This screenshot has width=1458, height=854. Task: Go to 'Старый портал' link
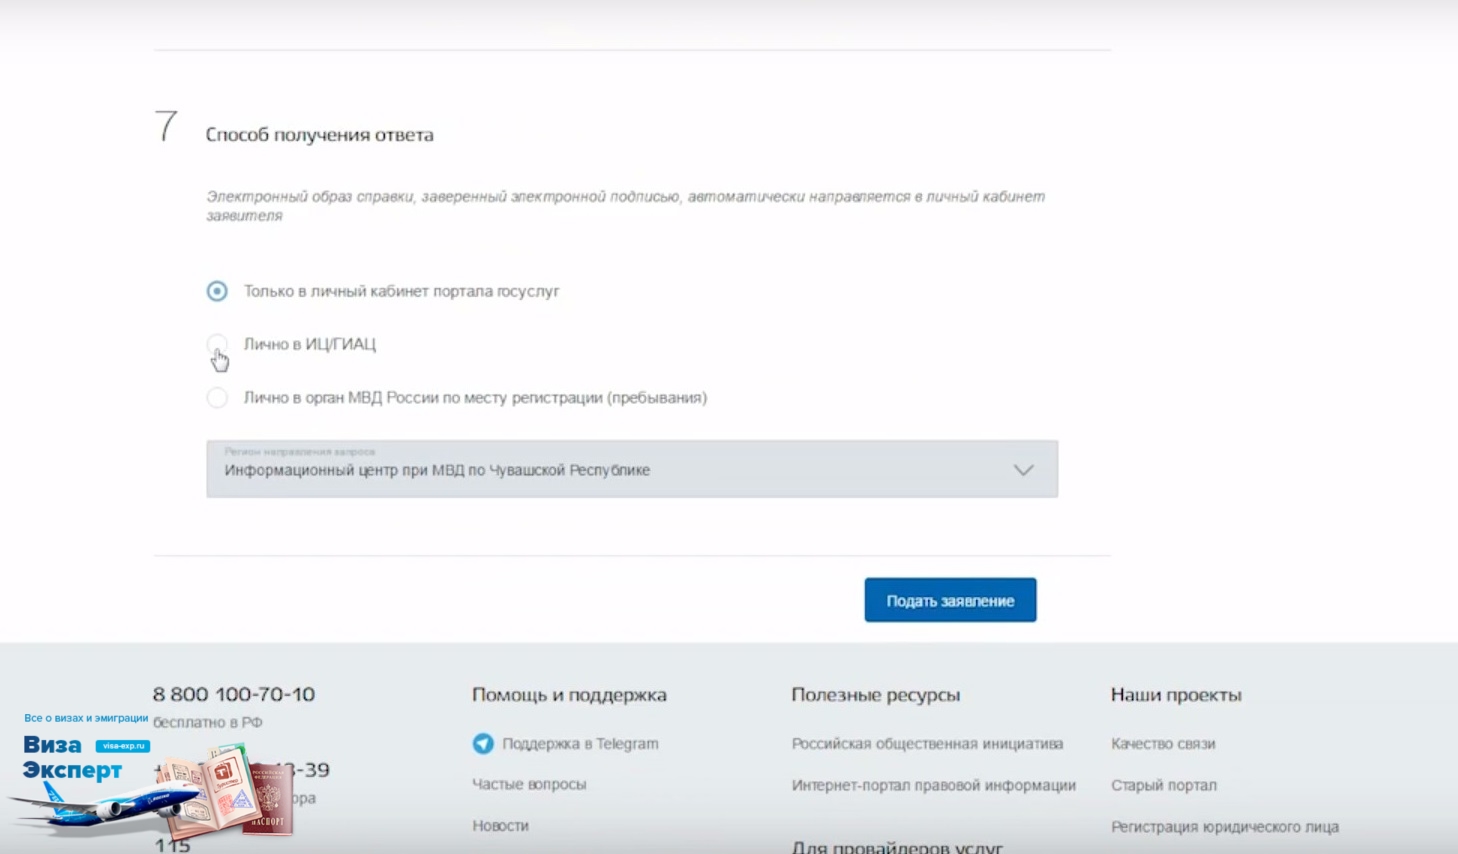click(1164, 786)
